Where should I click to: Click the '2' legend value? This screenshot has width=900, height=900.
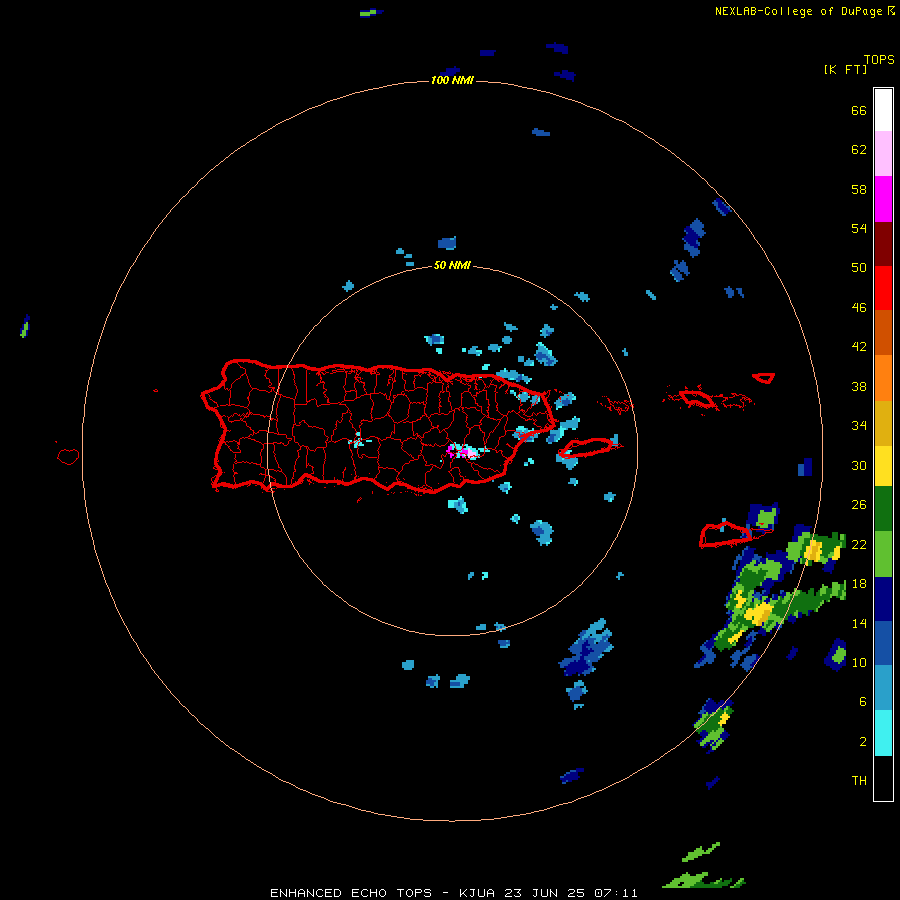[x=862, y=742]
